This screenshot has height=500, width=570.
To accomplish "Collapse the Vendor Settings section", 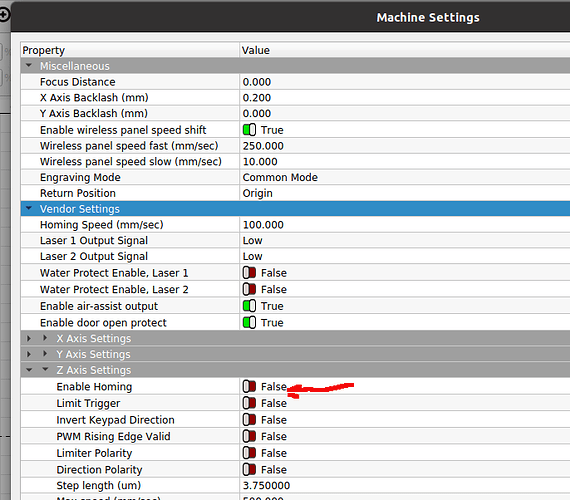I will pos(29,209).
